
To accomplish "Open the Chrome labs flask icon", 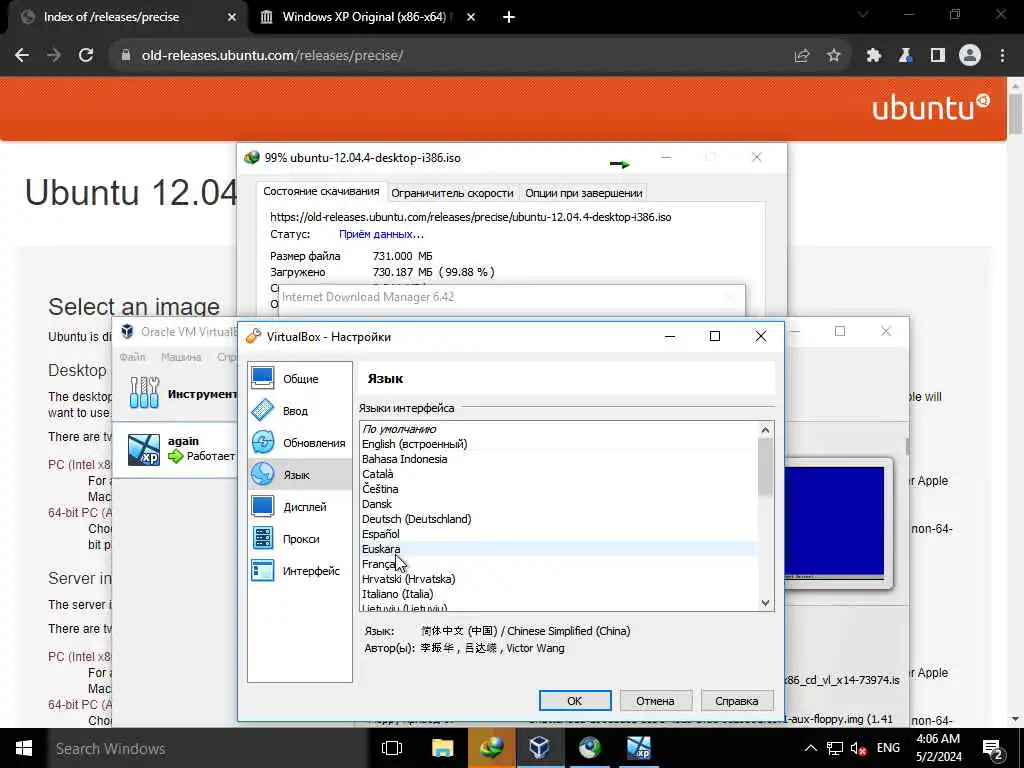I will click(x=905, y=56).
